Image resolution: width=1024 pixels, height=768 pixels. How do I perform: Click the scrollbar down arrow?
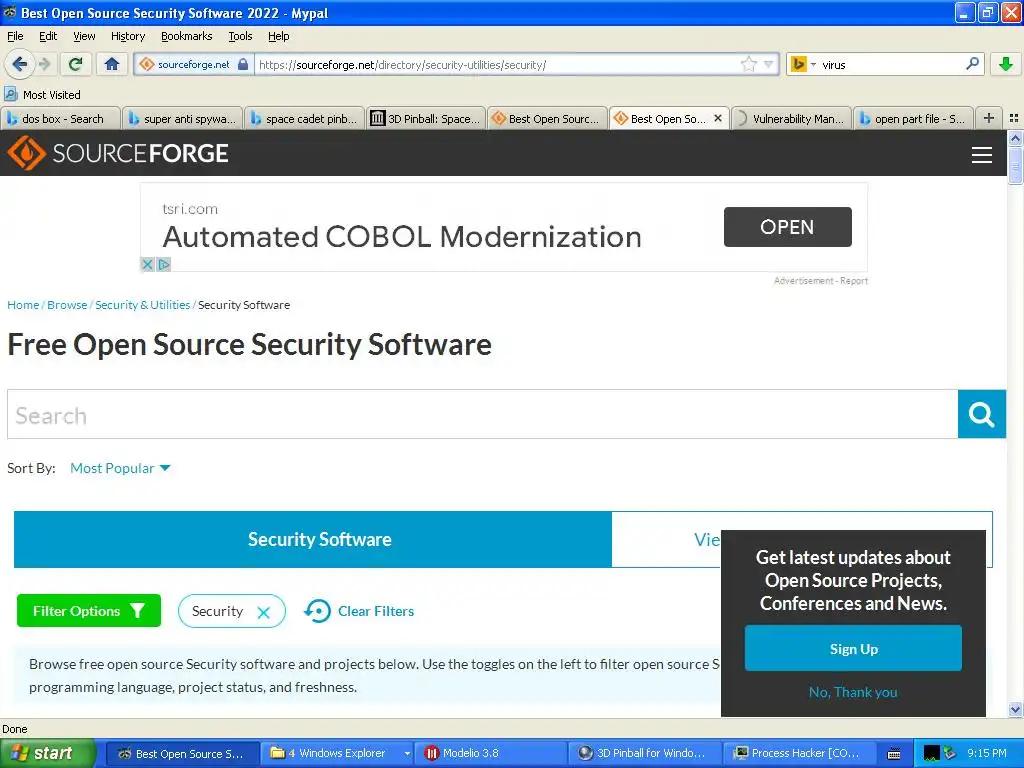[x=1015, y=710]
